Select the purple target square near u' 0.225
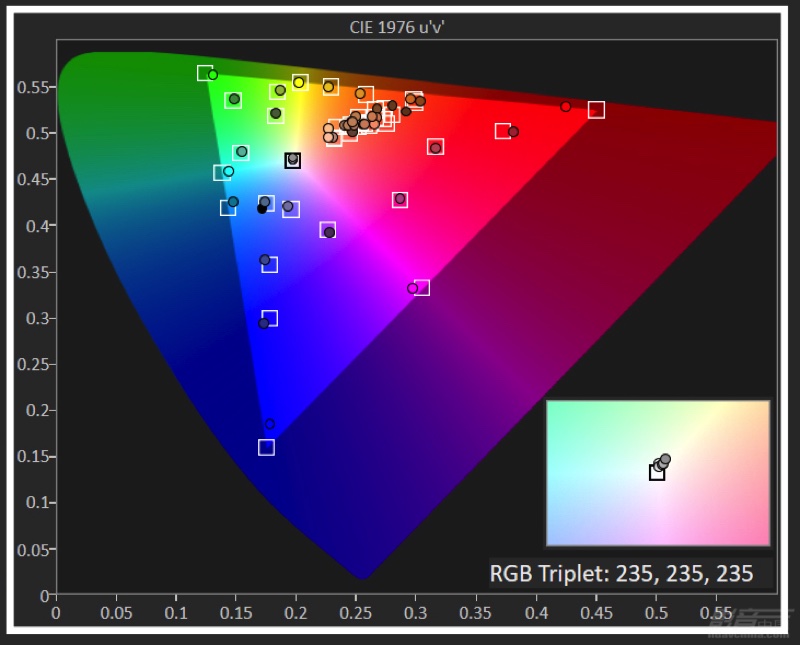The image size is (800, 645). pyautogui.click(x=328, y=230)
